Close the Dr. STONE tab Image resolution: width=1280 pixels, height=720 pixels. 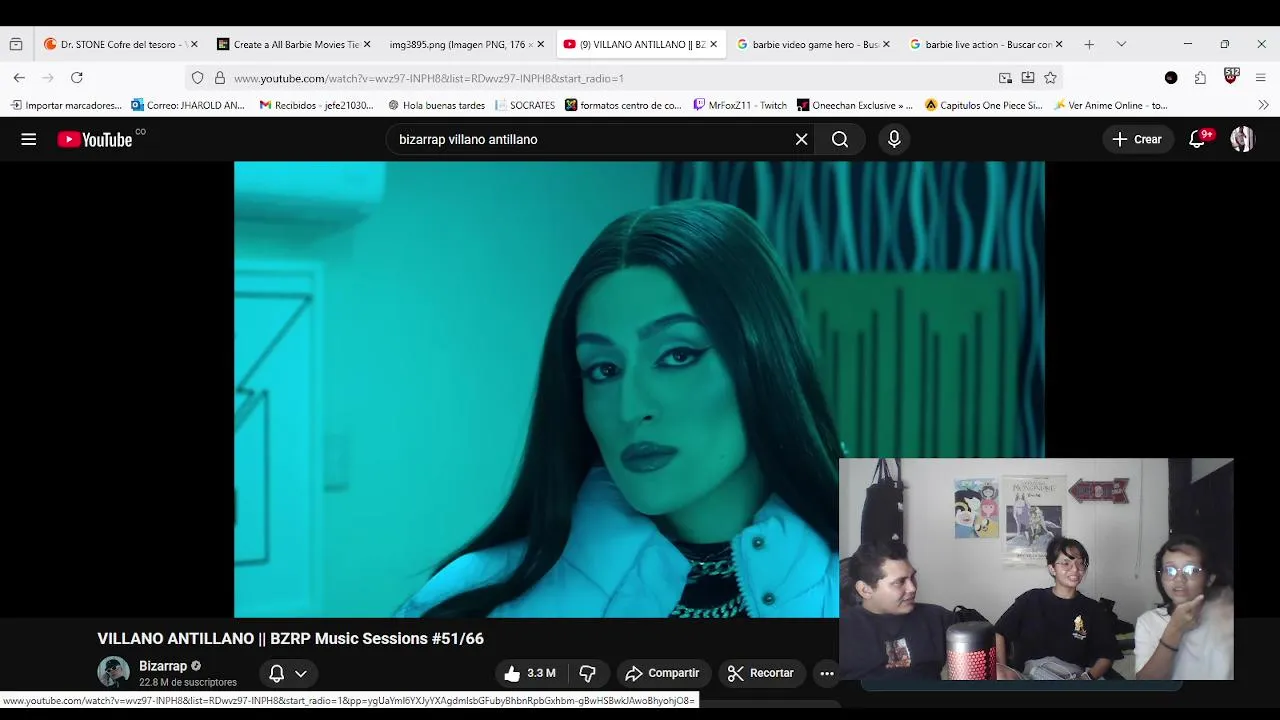coord(194,44)
